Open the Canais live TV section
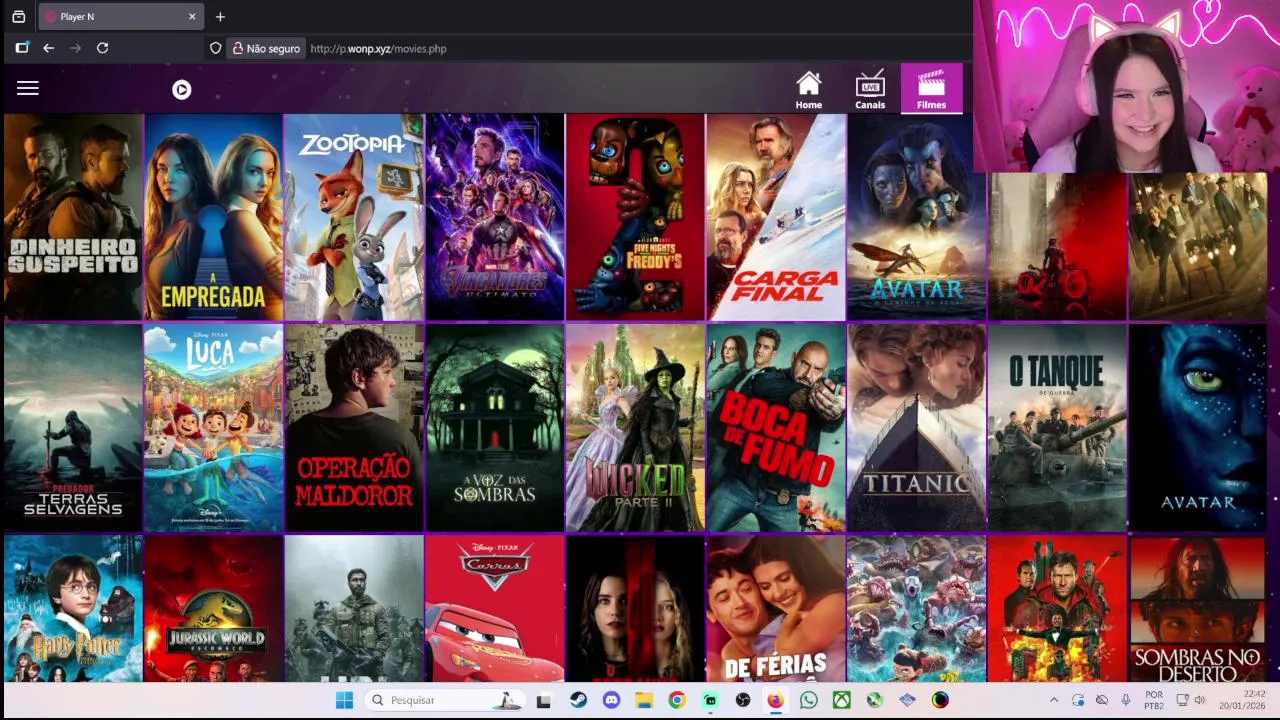The height and width of the screenshot is (720, 1280). (869, 89)
